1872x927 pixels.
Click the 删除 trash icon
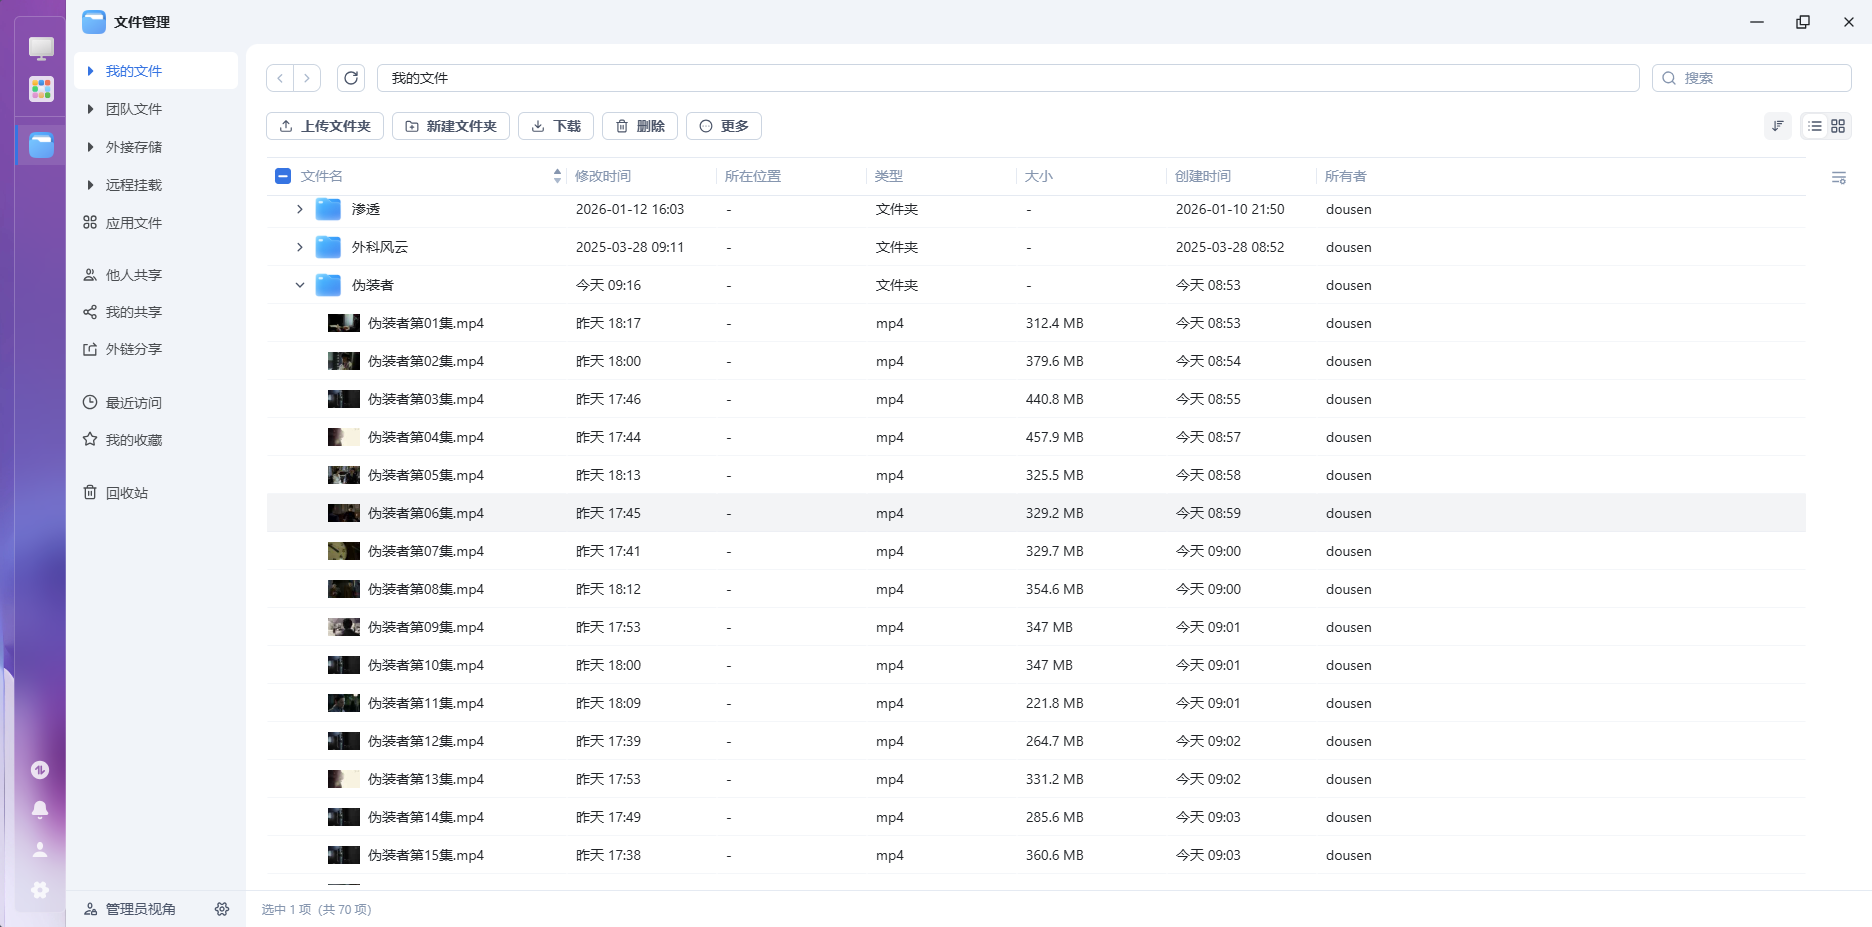pyautogui.click(x=623, y=126)
